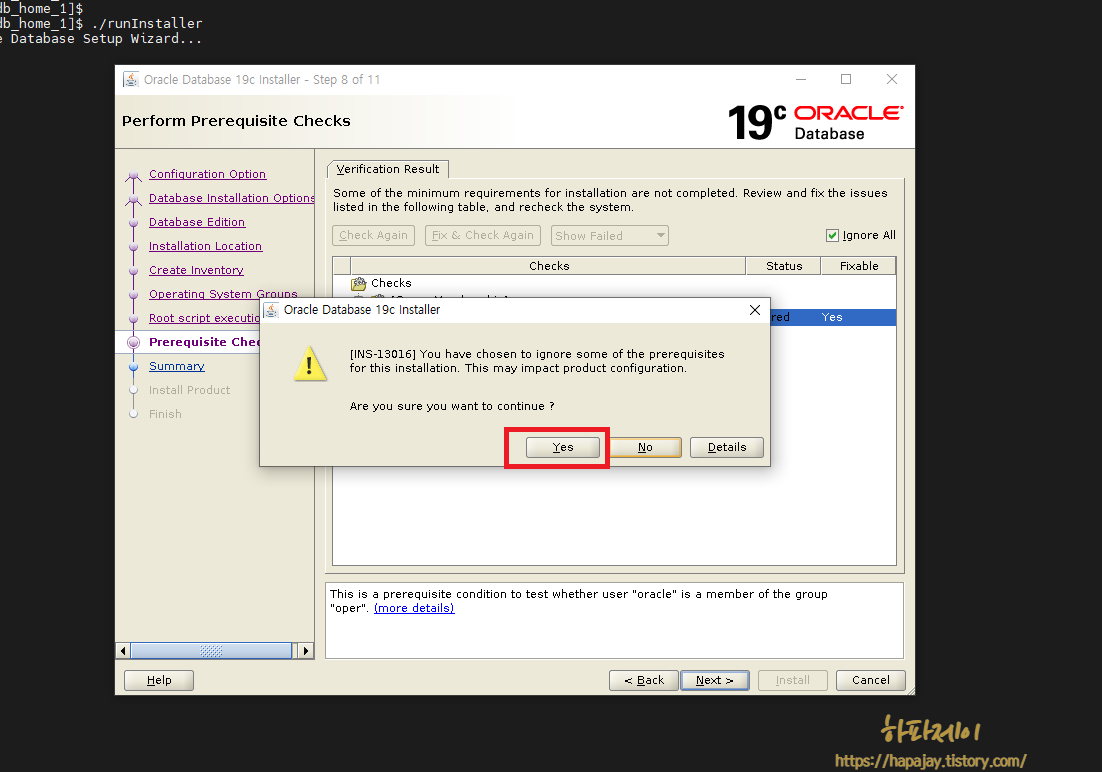Select the Verification Result tab
This screenshot has height=772, width=1102.
(387, 169)
